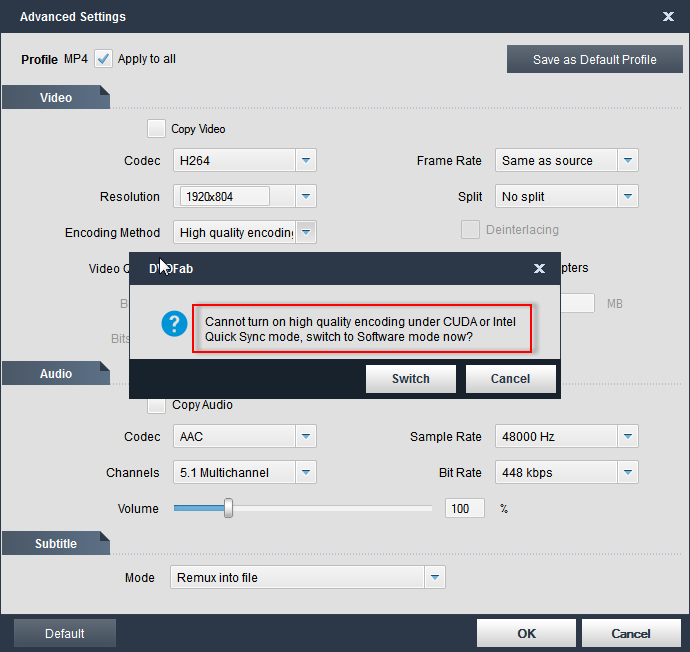Open the audio Codec AAC dropdown
The height and width of the screenshot is (652, 690).
point(306,436)
